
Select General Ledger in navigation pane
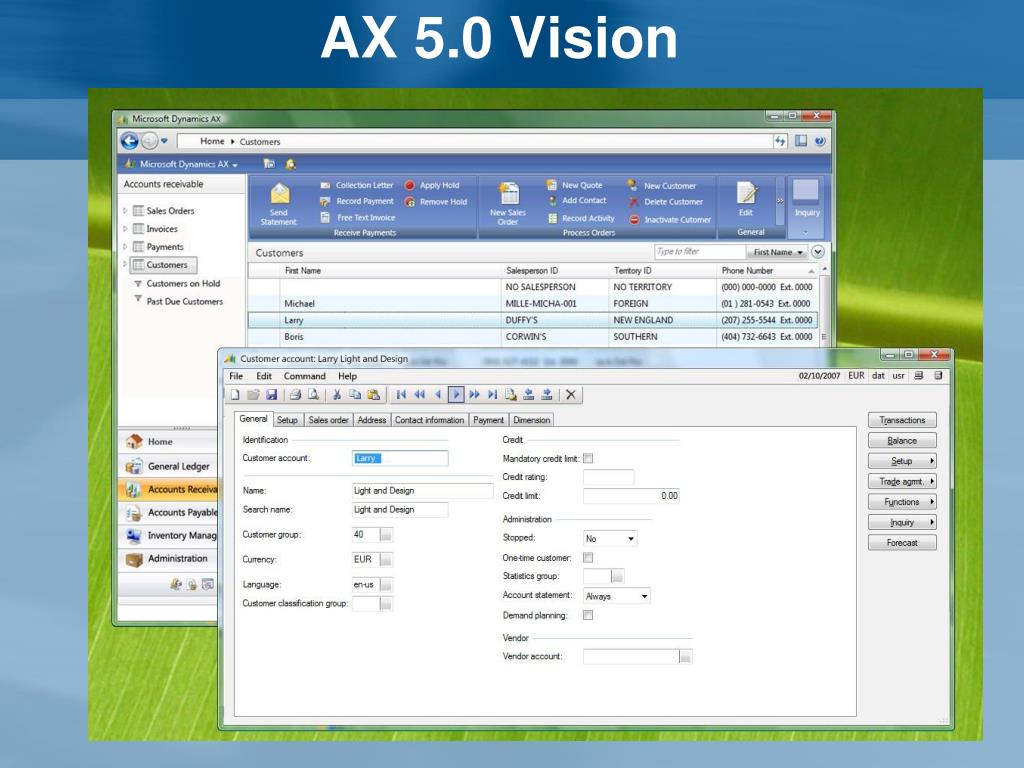tap(170, 466)
